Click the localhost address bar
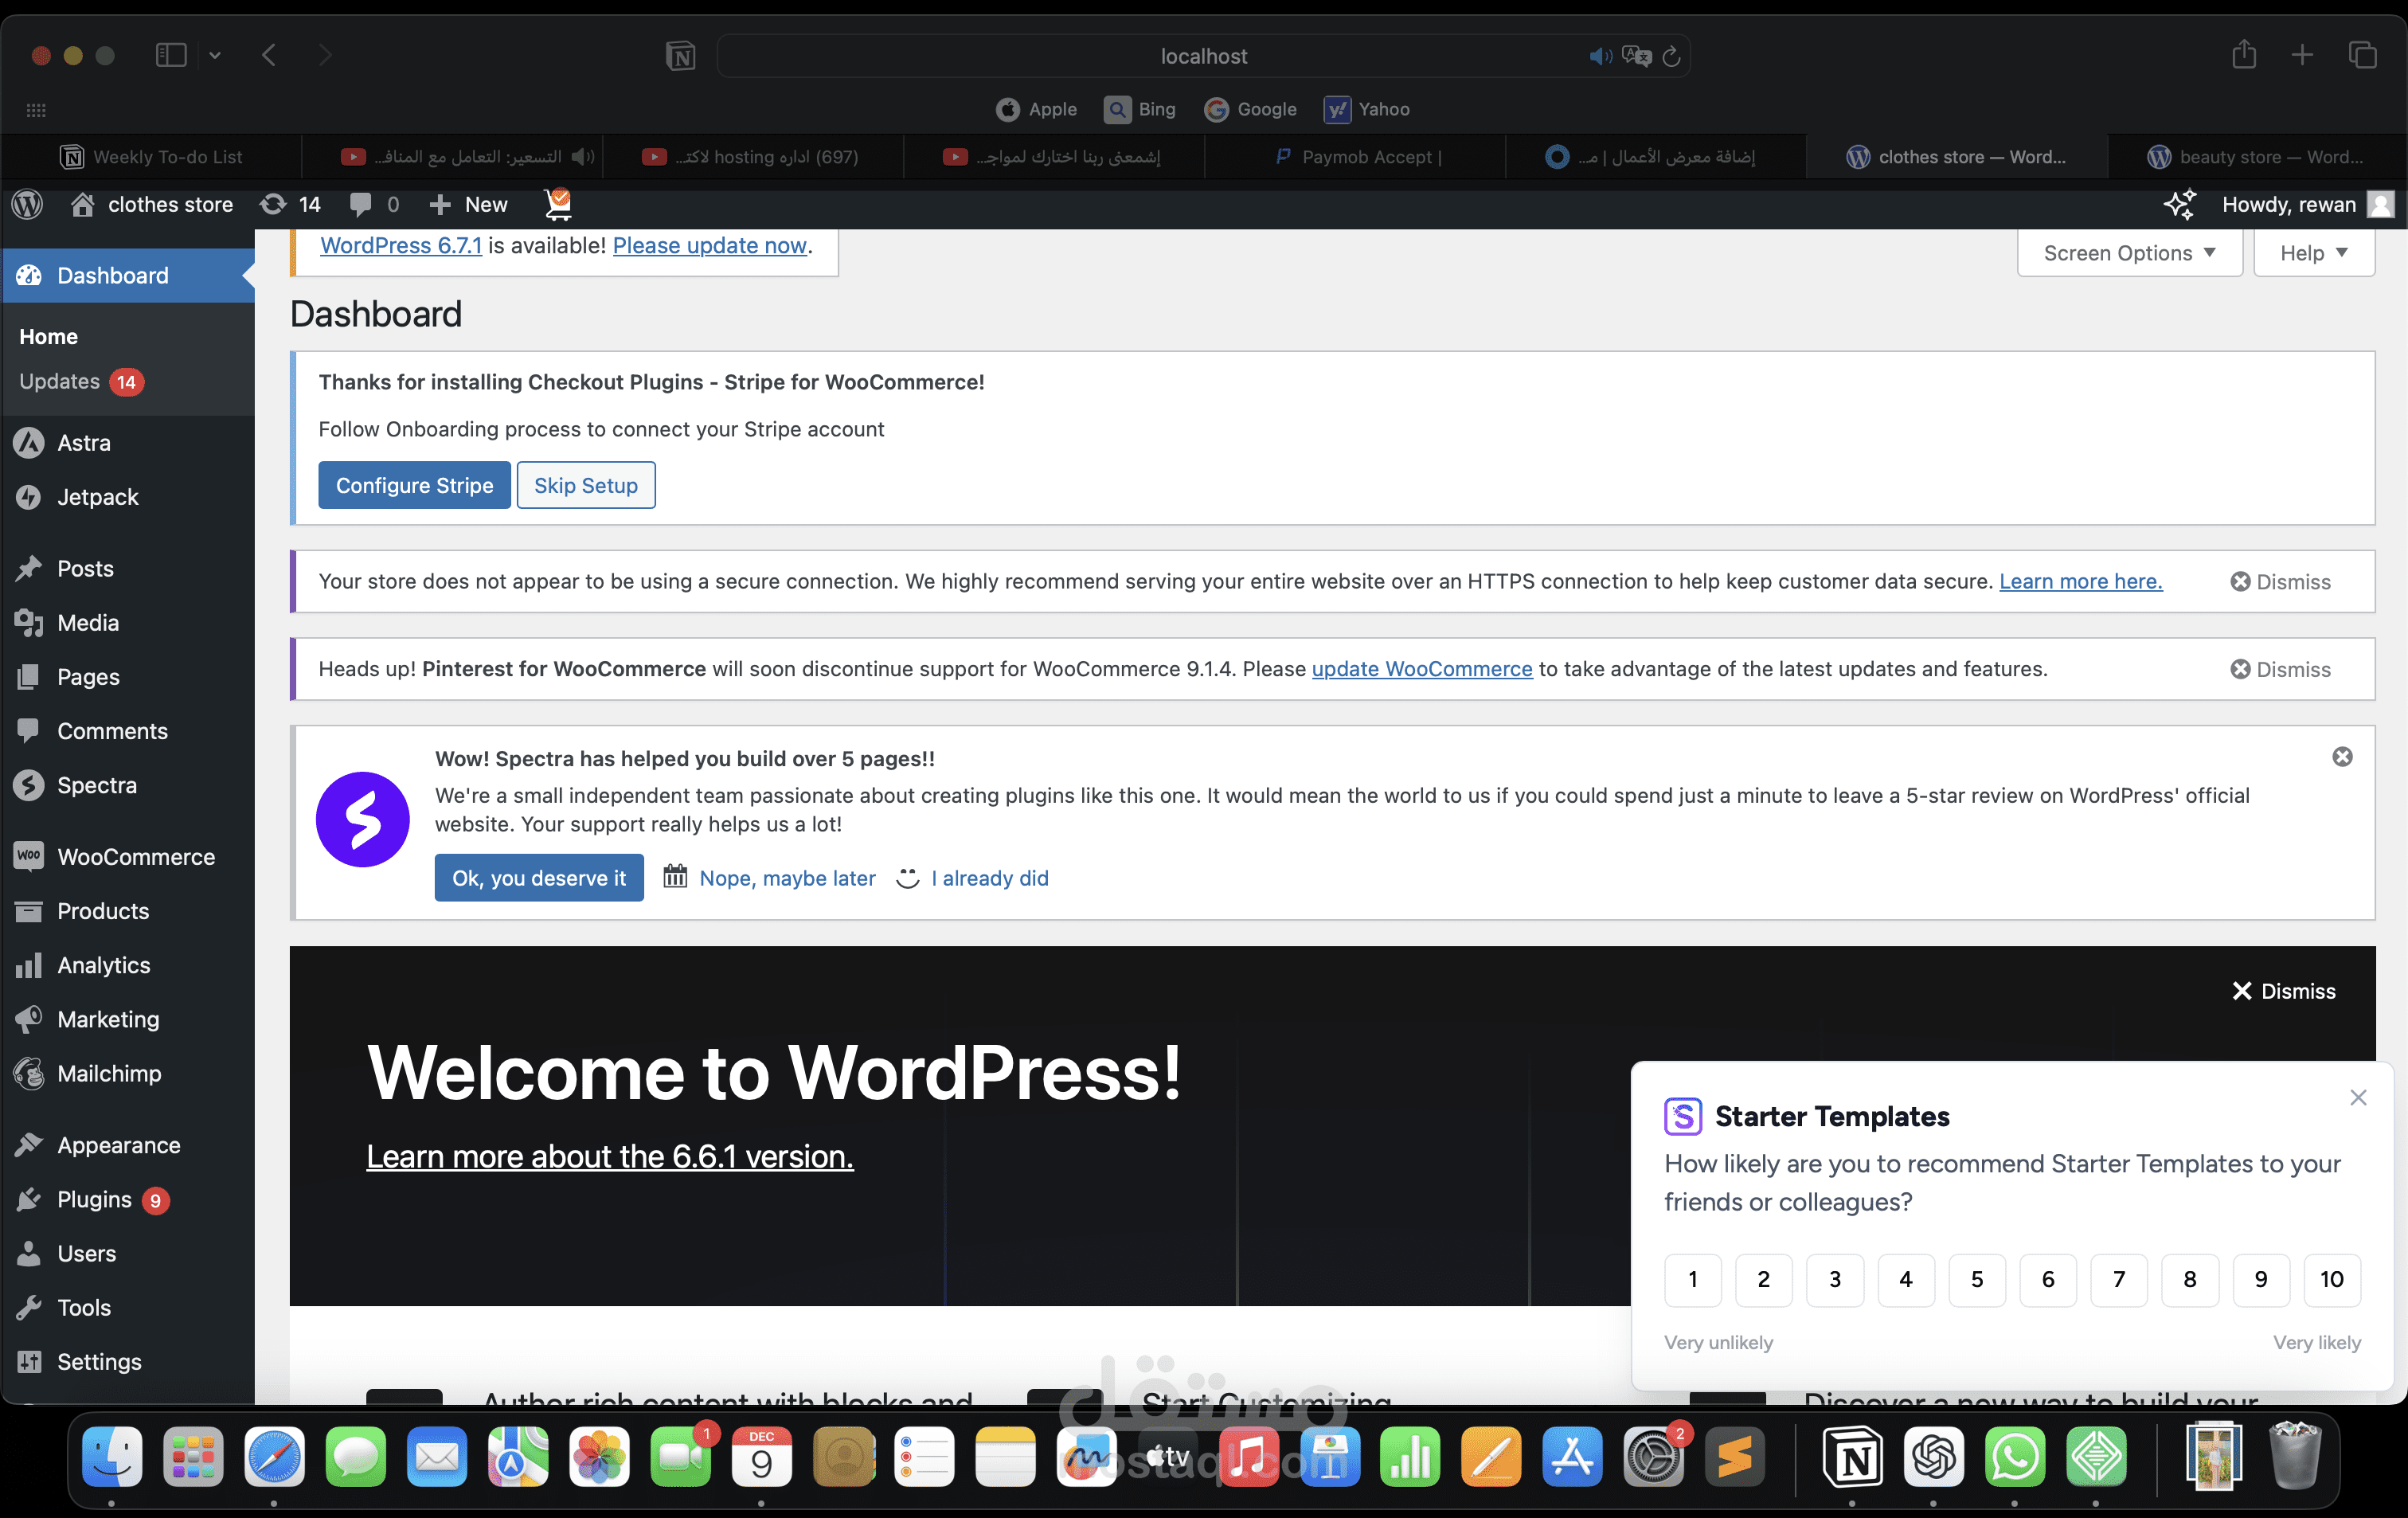Viewport: 2408px width, 1518px height. (1203, 56)
